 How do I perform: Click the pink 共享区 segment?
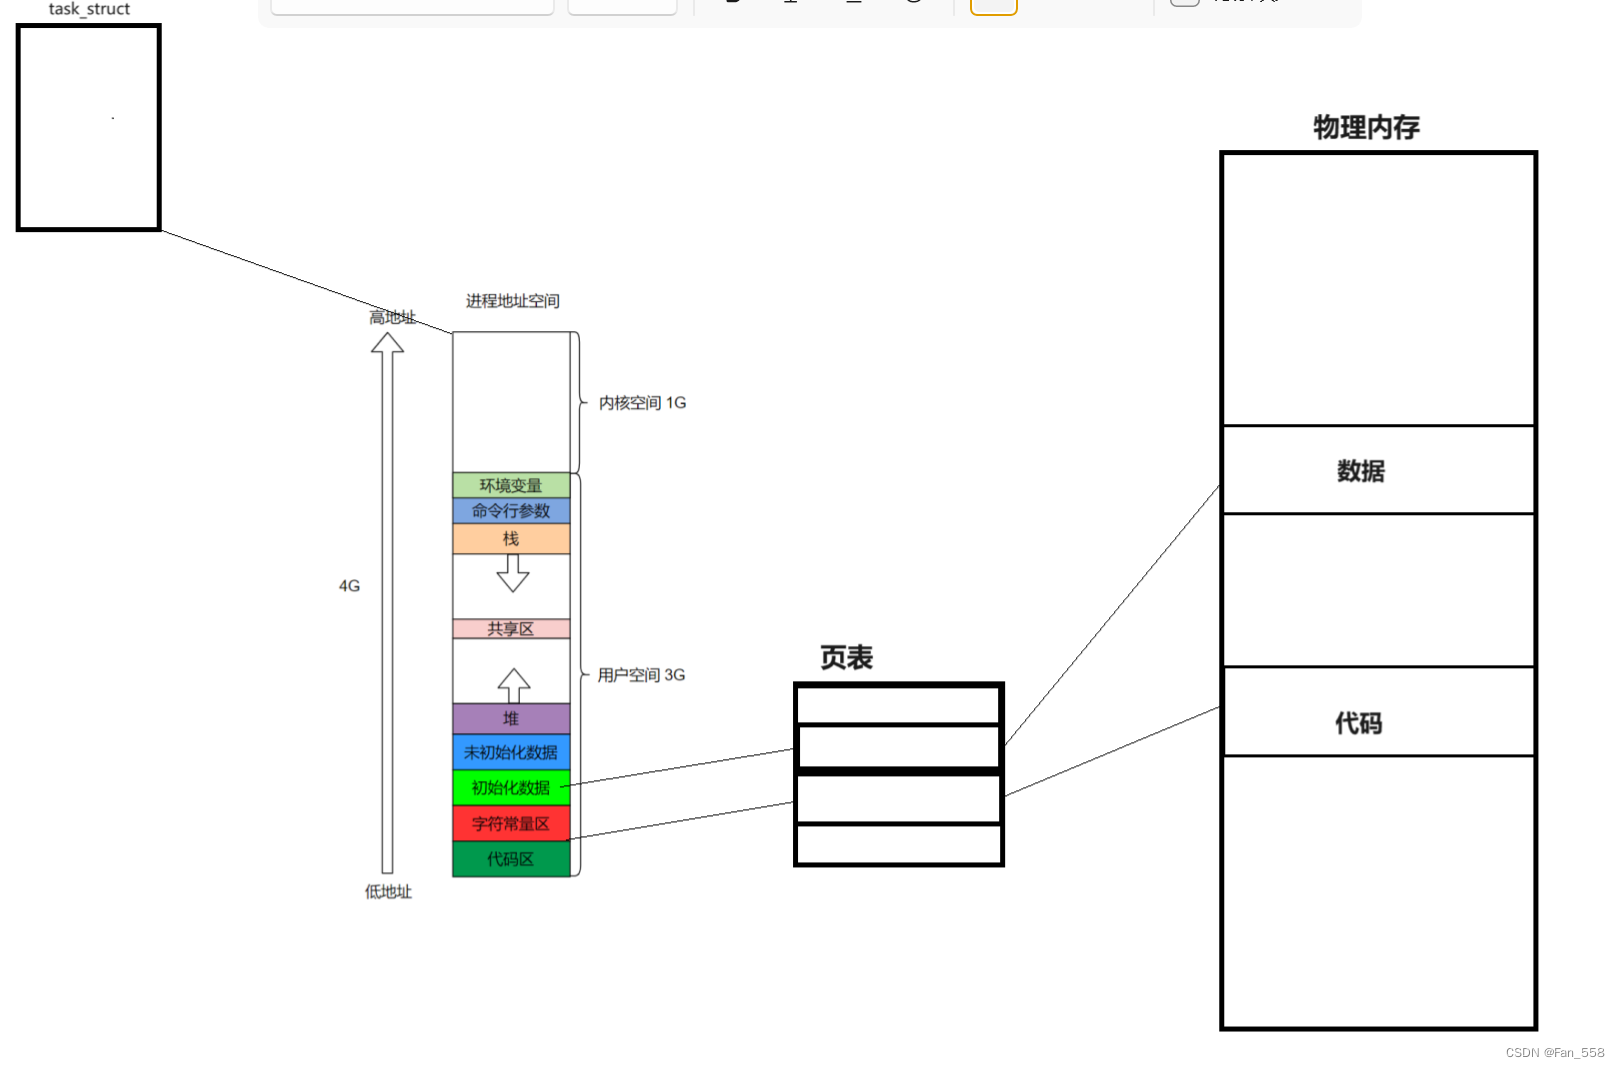[x=511, y=629]
